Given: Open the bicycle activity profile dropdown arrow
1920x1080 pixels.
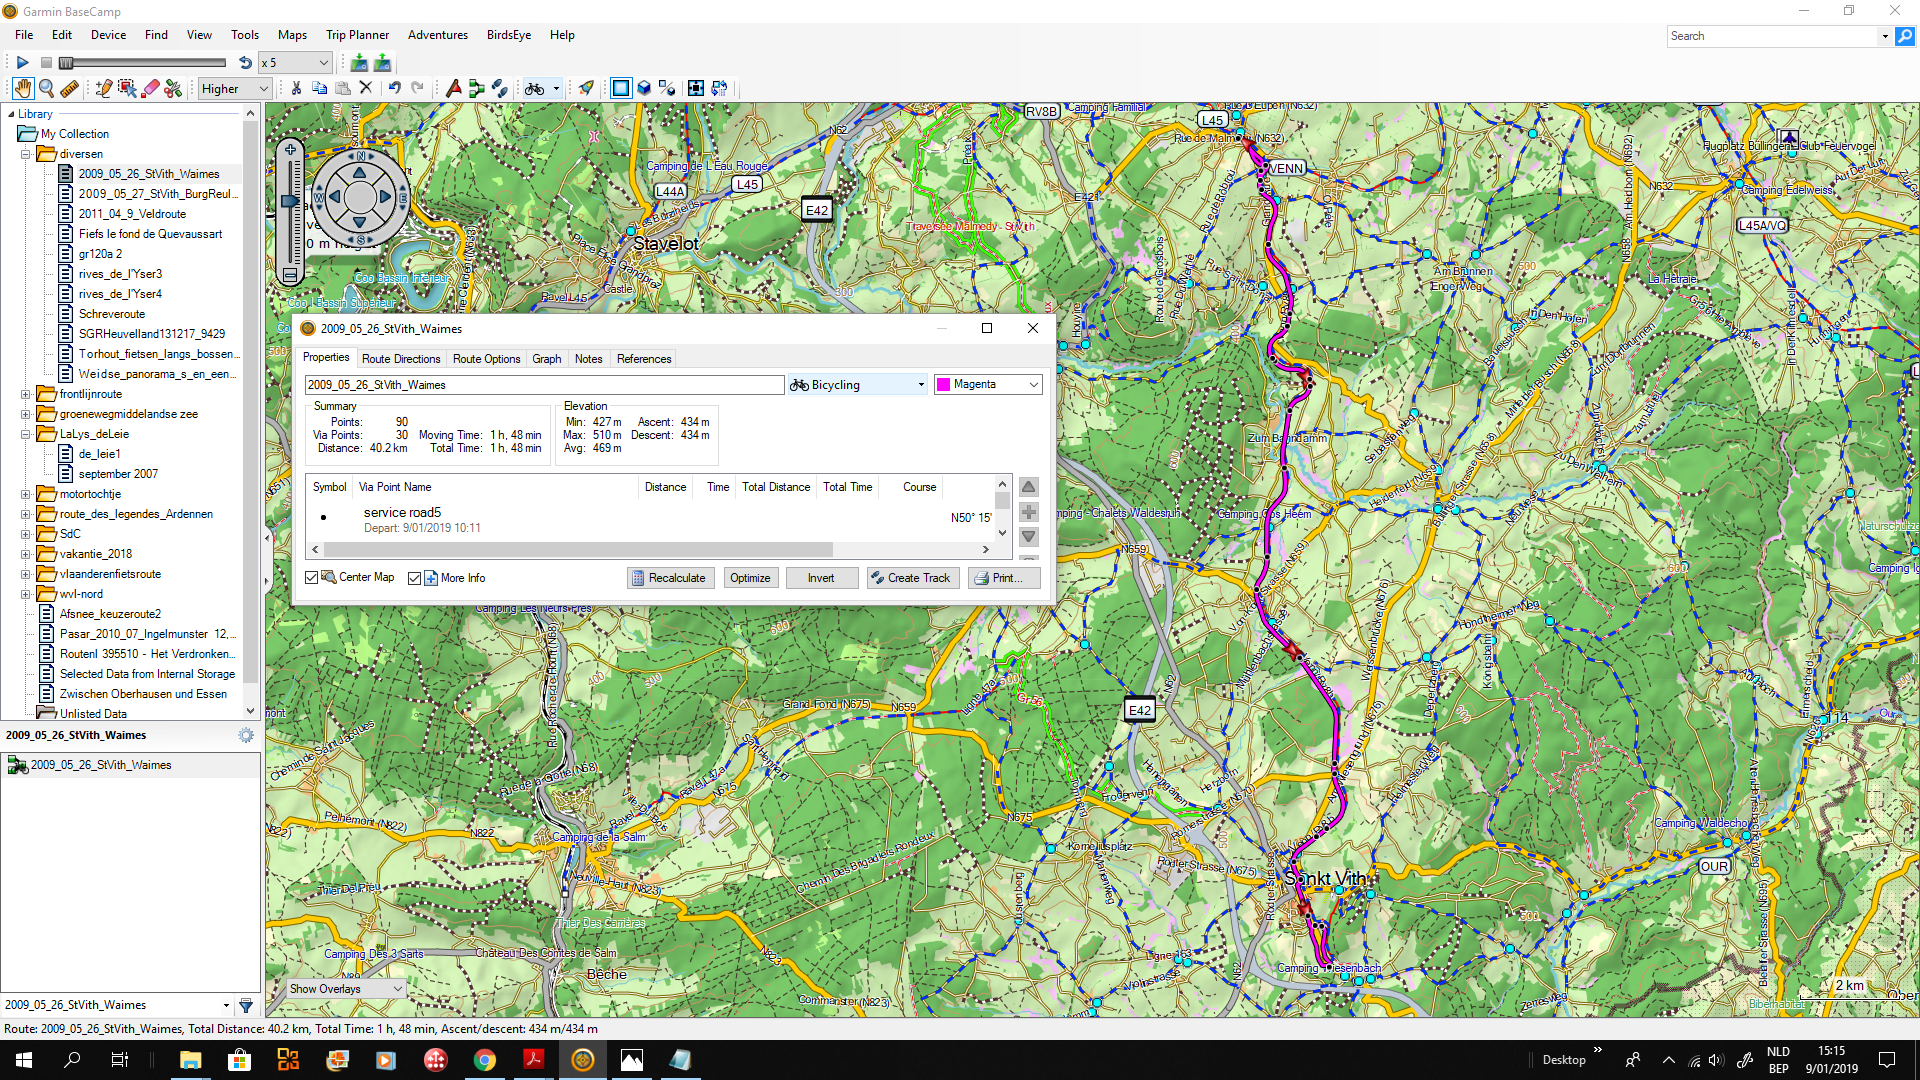Looking at the screenshot, I should coord(556,89).
